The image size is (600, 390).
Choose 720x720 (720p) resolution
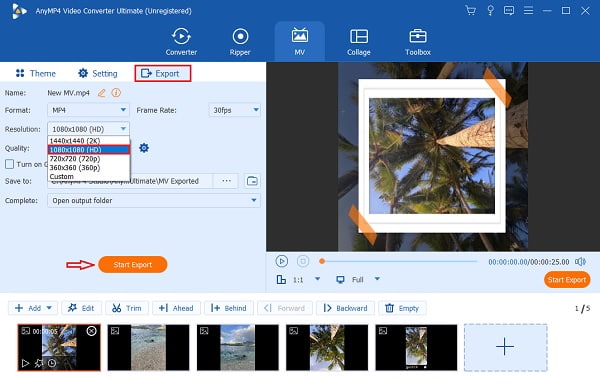(88, 158)
